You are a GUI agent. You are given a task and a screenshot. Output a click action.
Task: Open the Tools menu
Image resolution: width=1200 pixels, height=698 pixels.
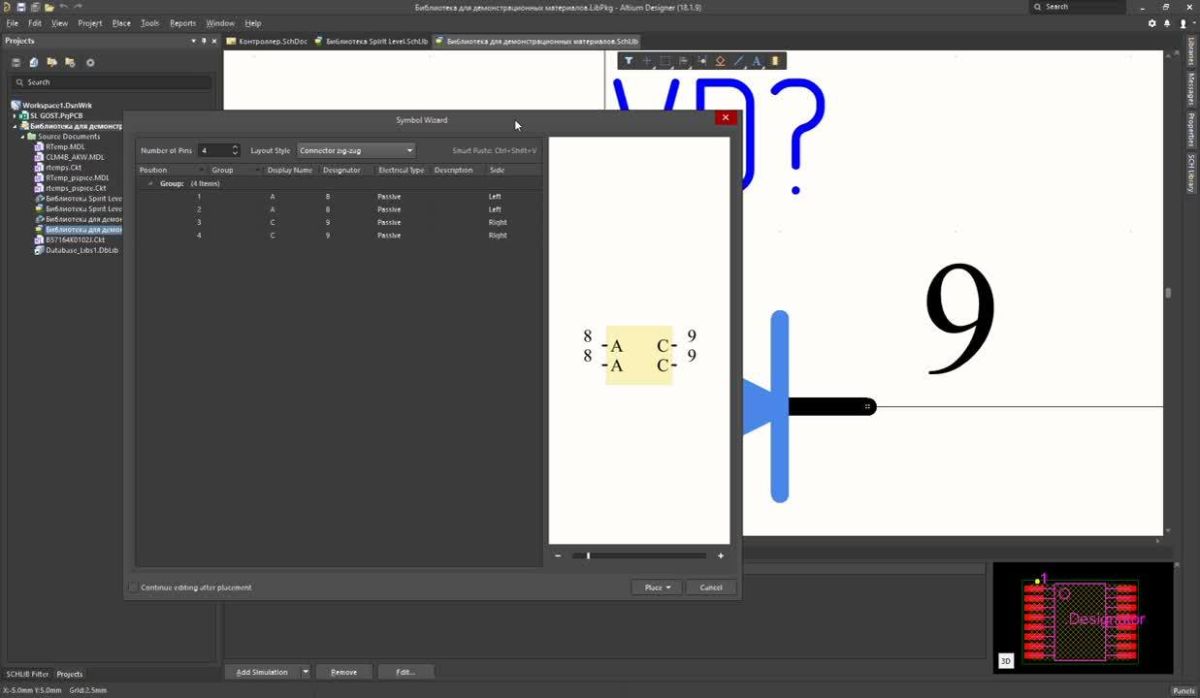coord(149,23)
